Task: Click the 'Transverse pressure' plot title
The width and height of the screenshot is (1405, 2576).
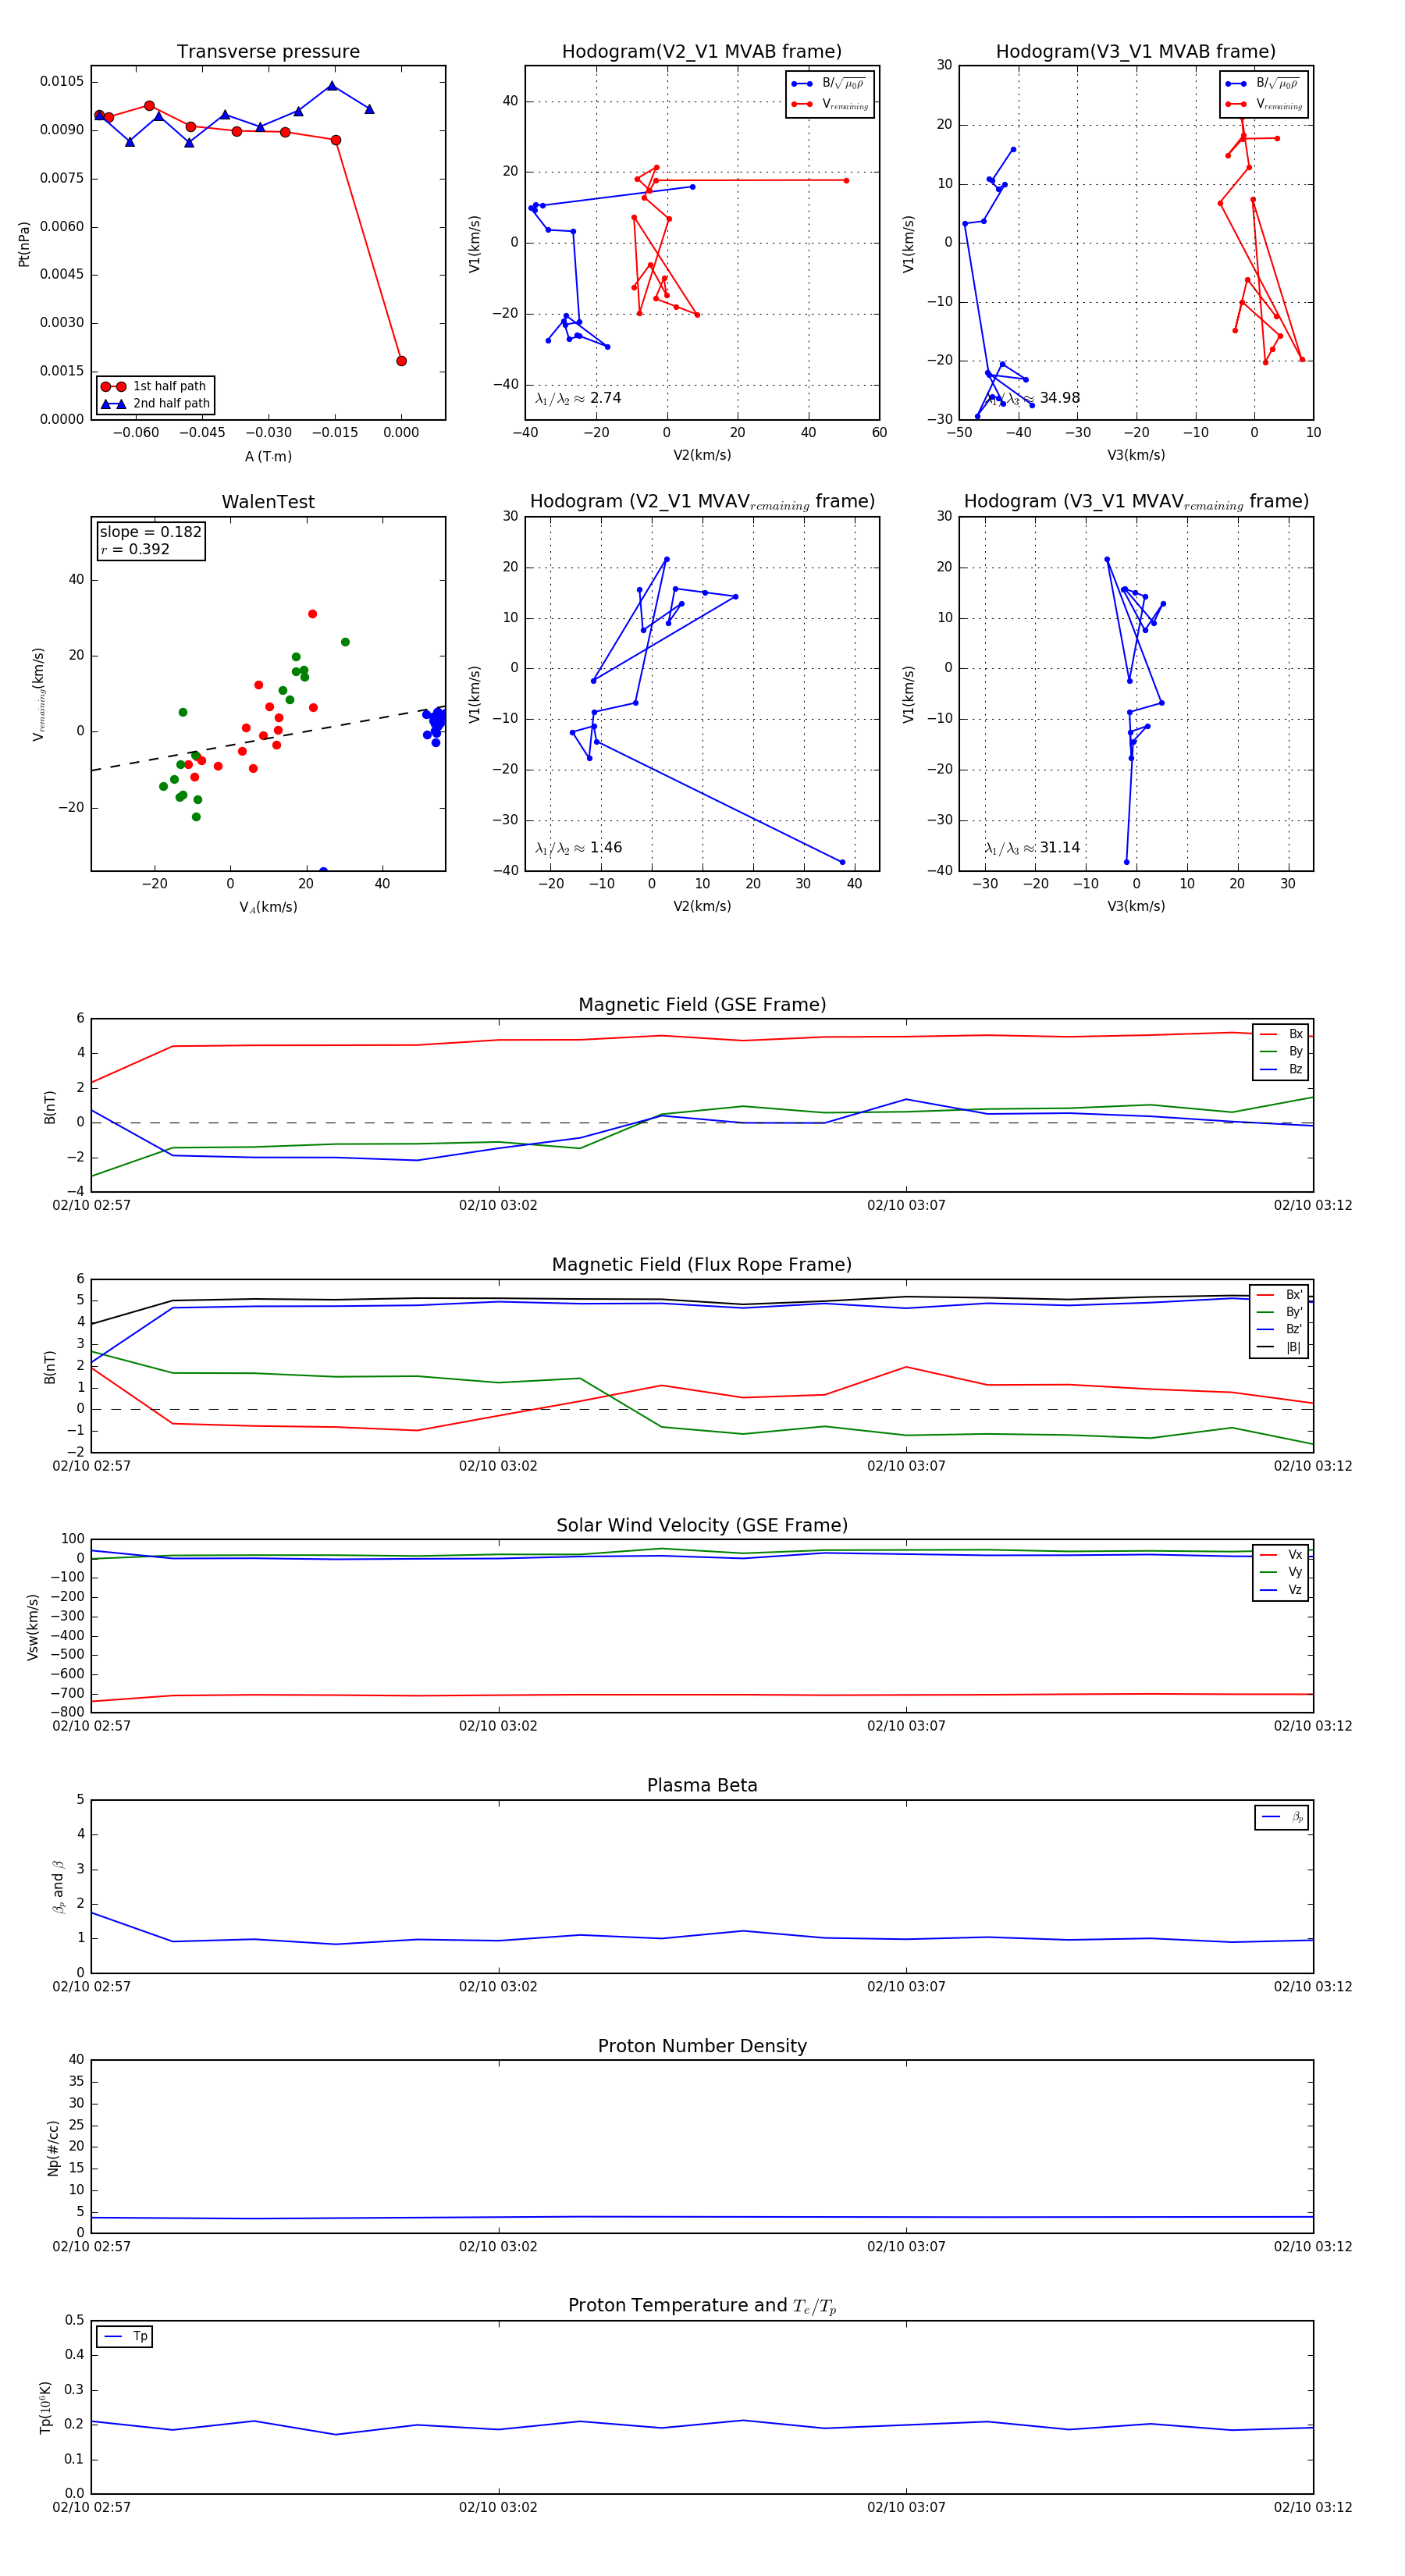Action: (268, 52)
